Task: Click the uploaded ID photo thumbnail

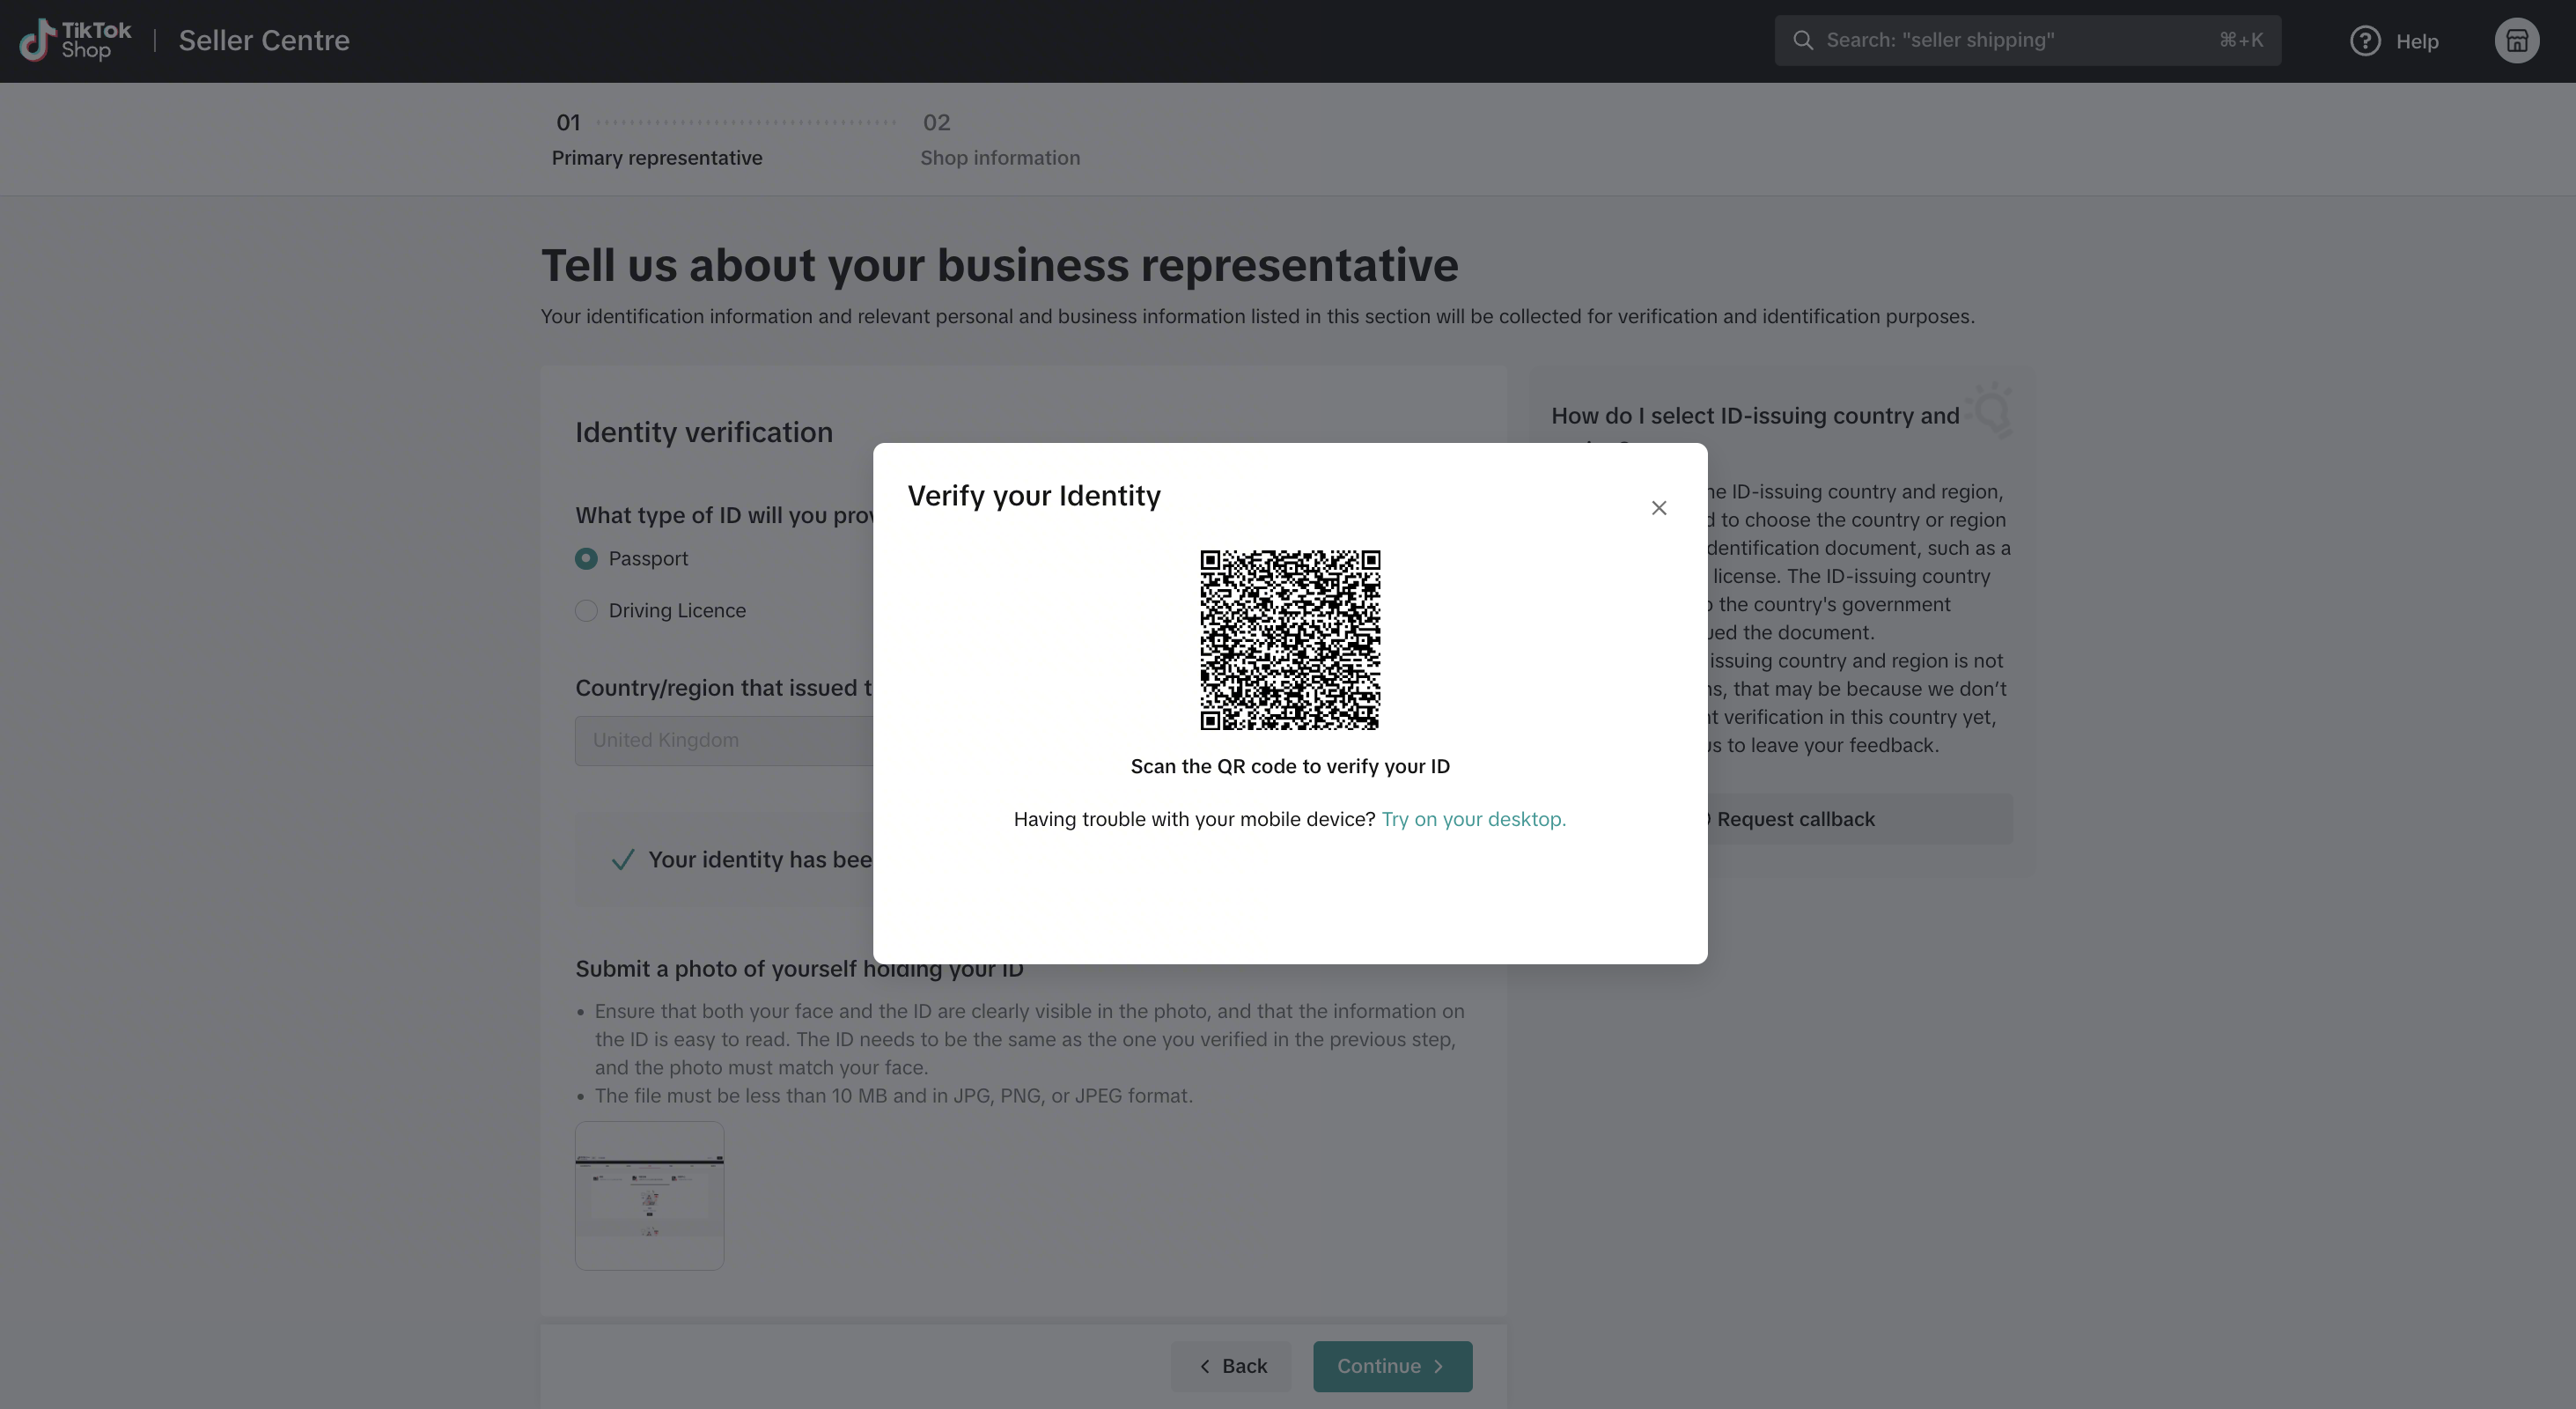Action: click(649, 1196)
